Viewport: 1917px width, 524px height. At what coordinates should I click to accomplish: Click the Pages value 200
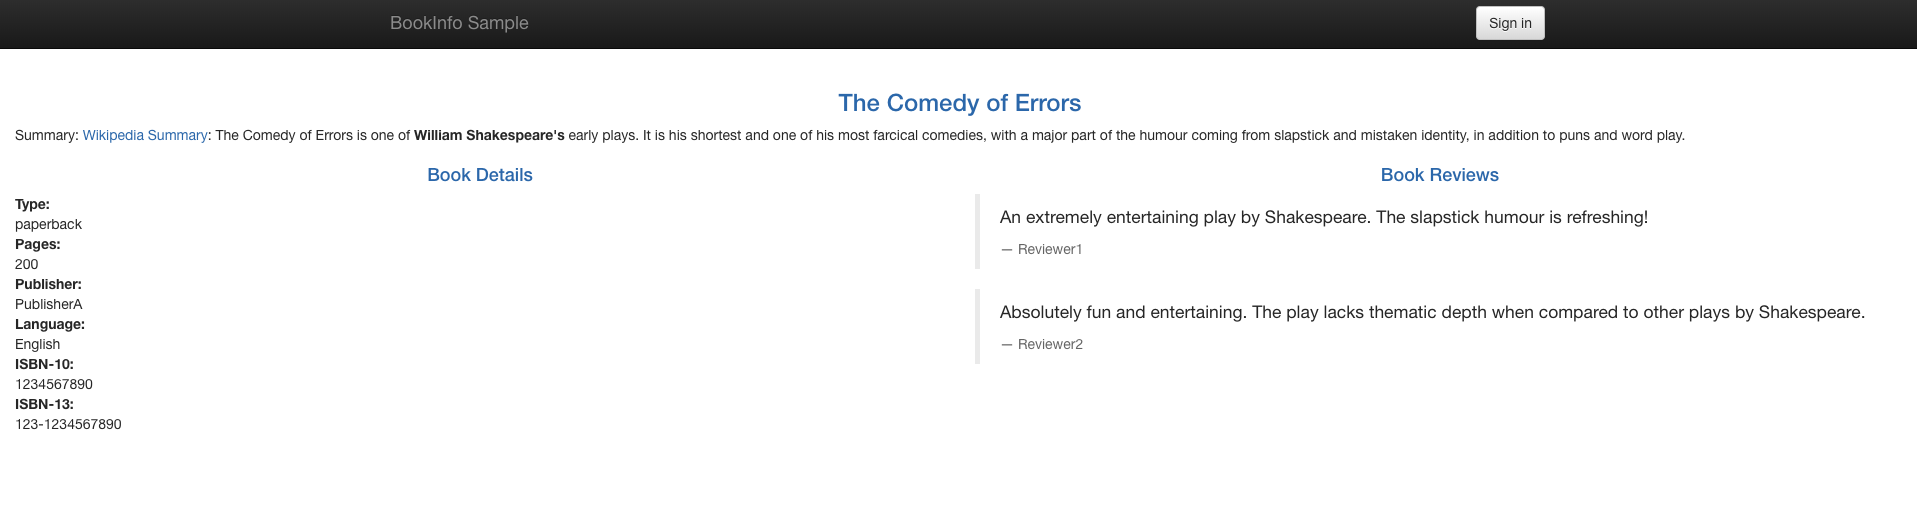coord(27,264)
